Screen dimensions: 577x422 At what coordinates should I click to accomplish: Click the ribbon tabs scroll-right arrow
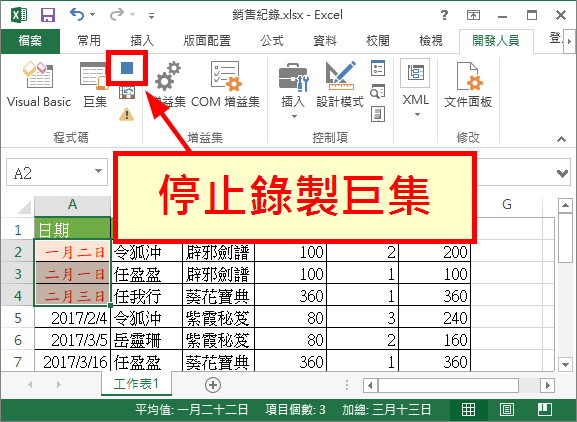[x=570, y=41]
